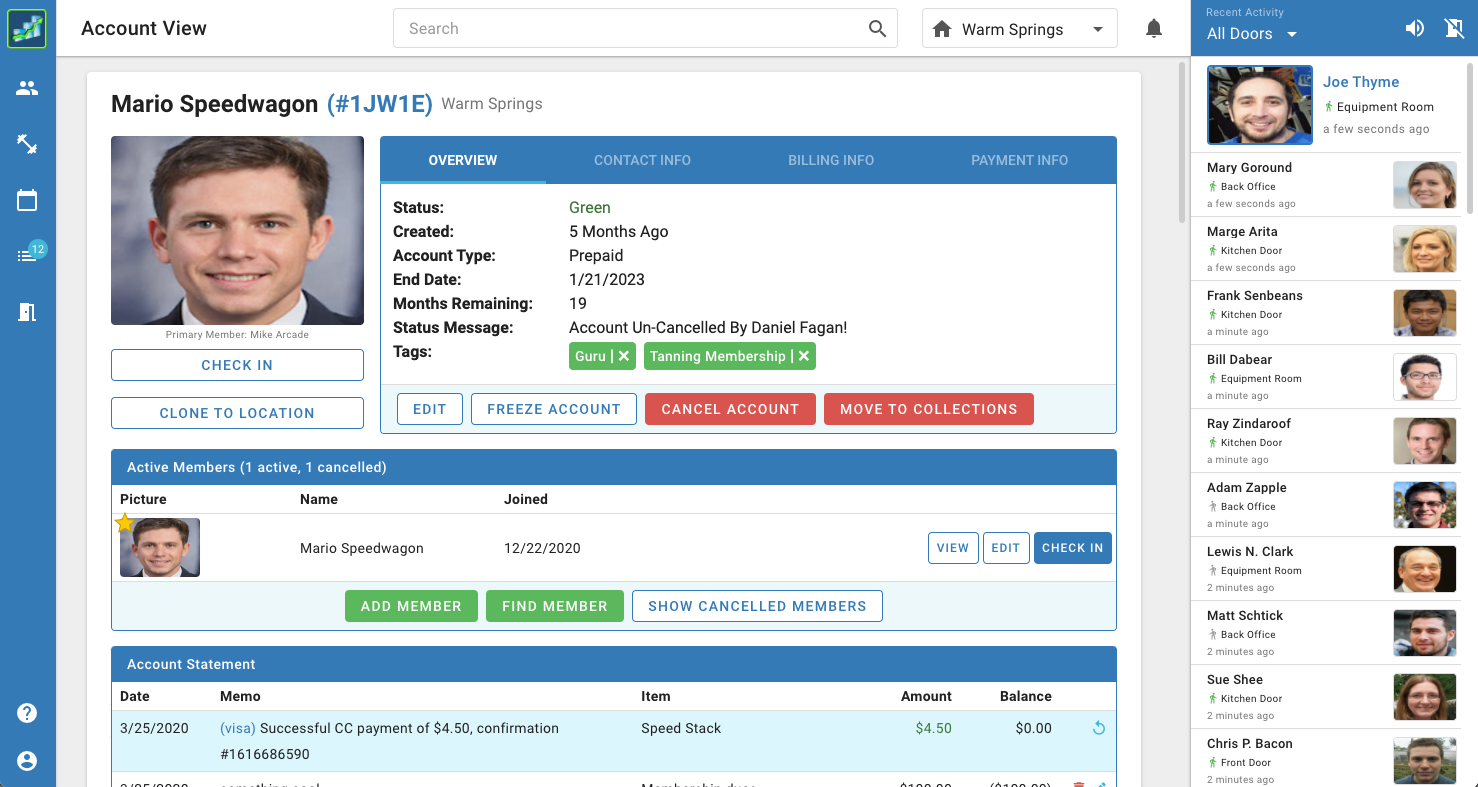The width and height of the screenshot is (1478, 787).
Task: Select the doors icon in the sidebar
Action: [x=28, y=312]
